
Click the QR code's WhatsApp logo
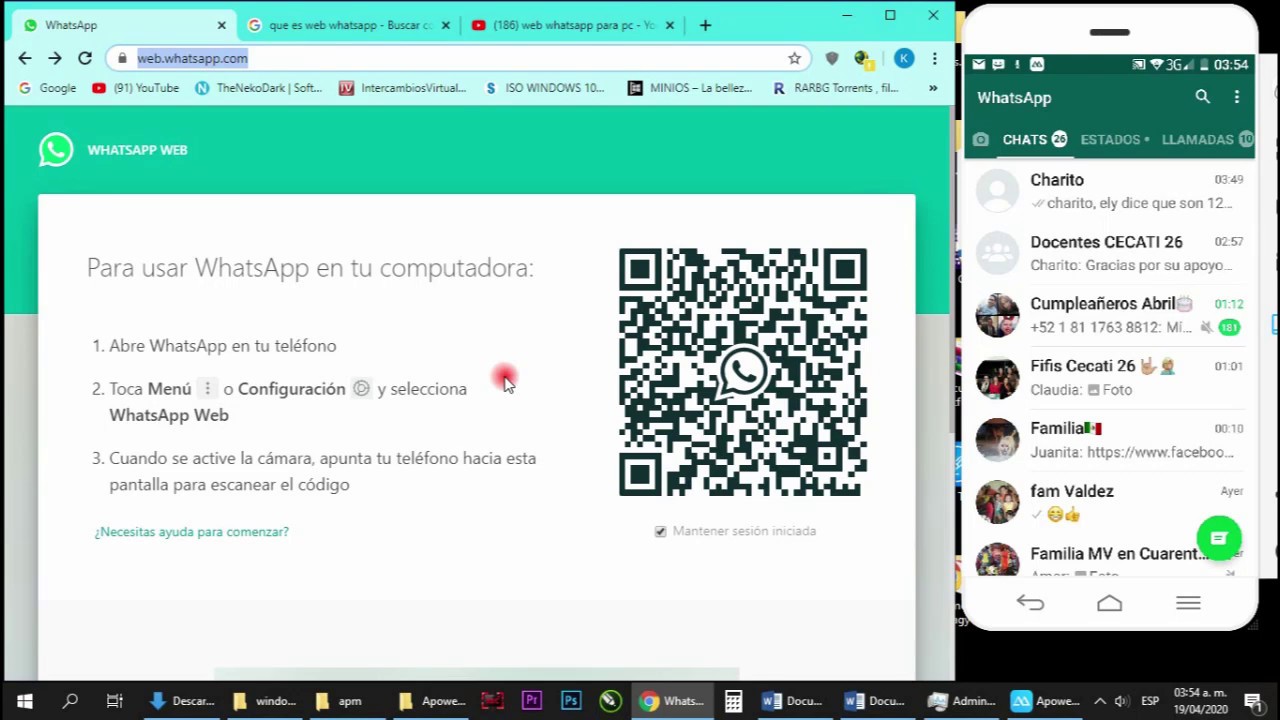[743, 372]
